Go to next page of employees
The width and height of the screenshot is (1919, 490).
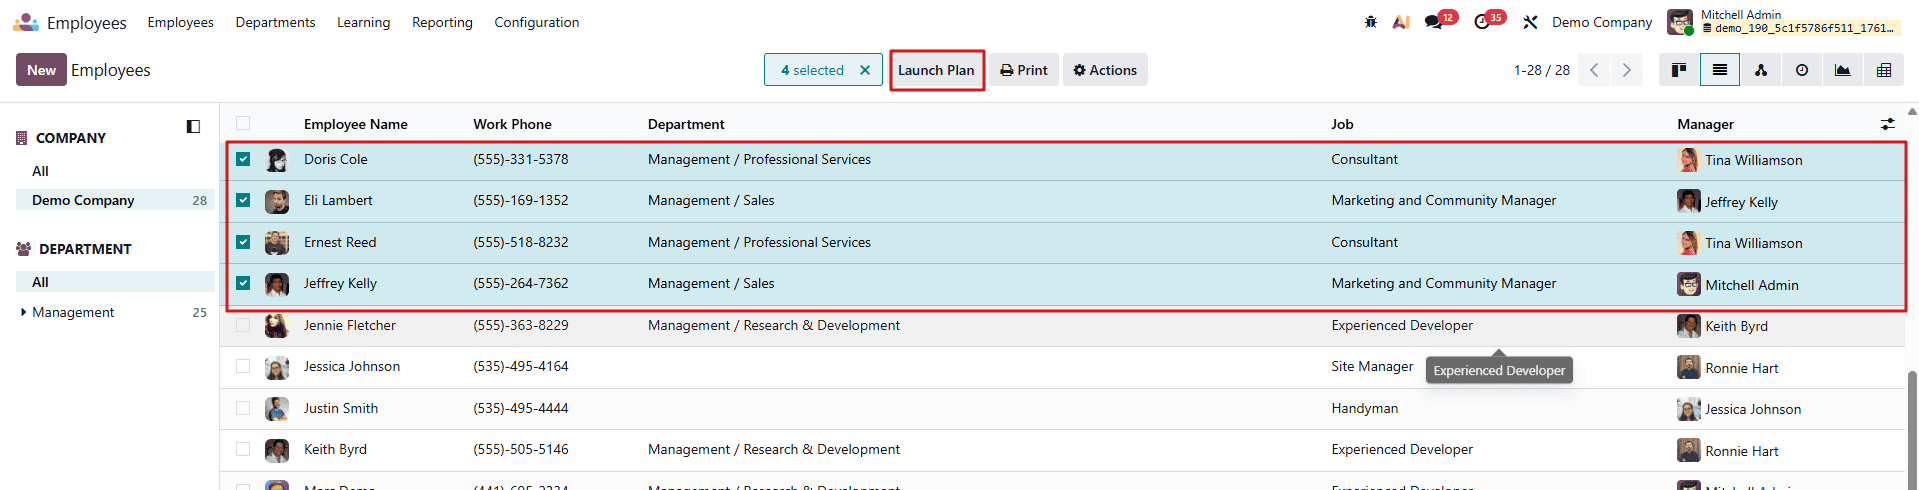[x=1627, y=70]
